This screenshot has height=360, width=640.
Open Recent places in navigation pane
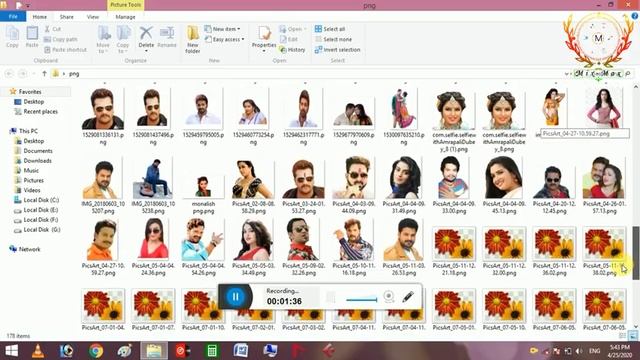click(40, 111)
